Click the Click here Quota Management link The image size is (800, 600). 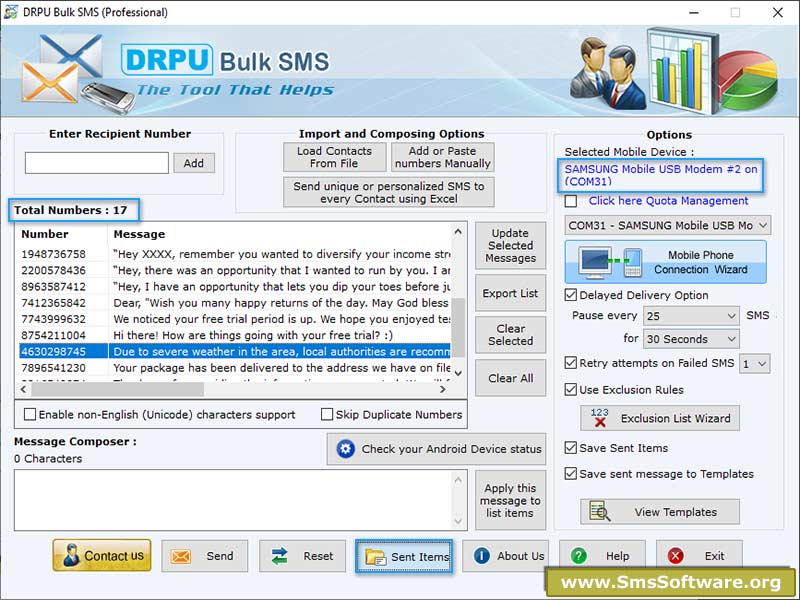668,201
